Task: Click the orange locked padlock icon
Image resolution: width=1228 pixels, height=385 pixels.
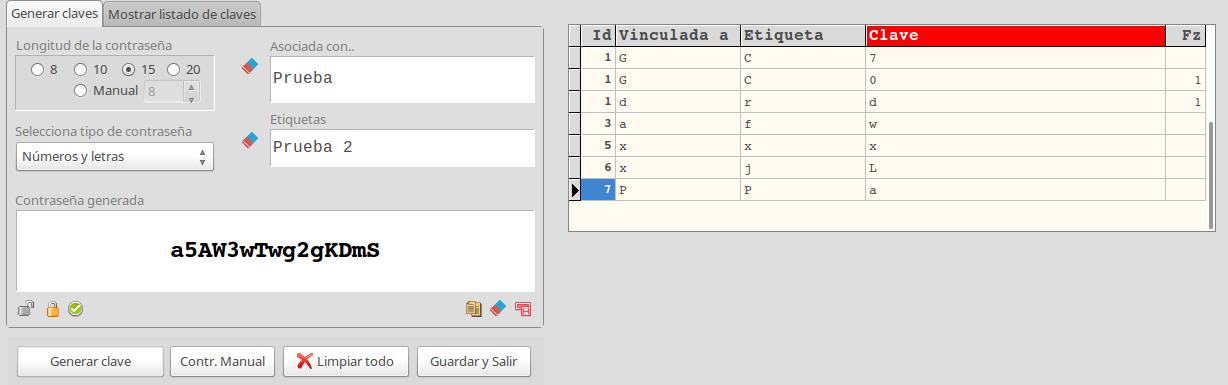Action: (x=52, y=309)
